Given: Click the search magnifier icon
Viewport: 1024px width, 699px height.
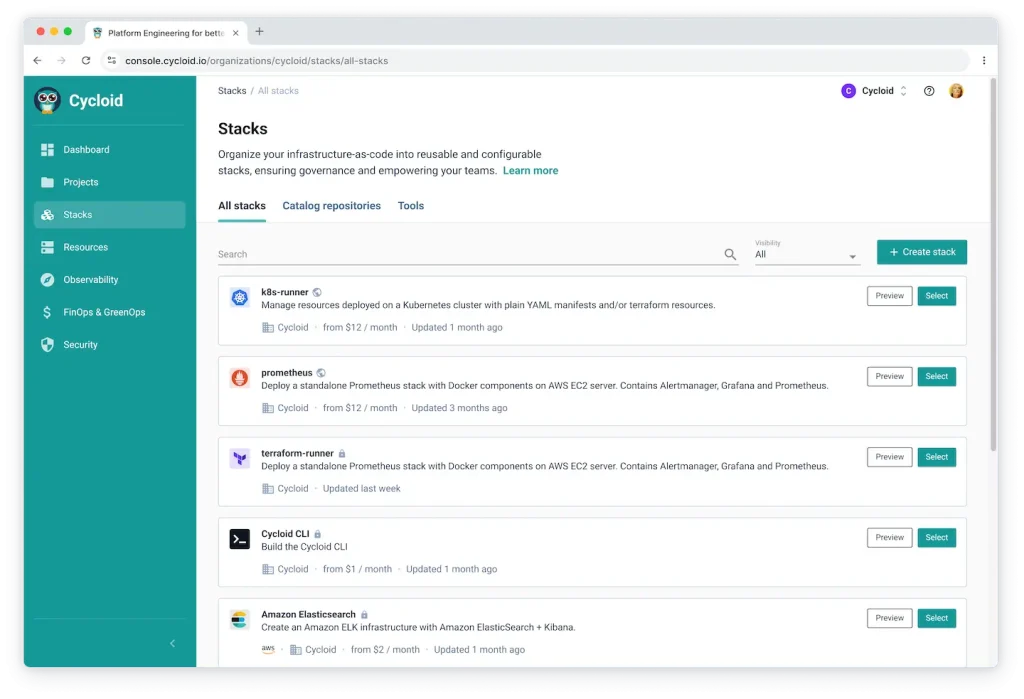Looking at the screenshot, I should tap(730, 254).
